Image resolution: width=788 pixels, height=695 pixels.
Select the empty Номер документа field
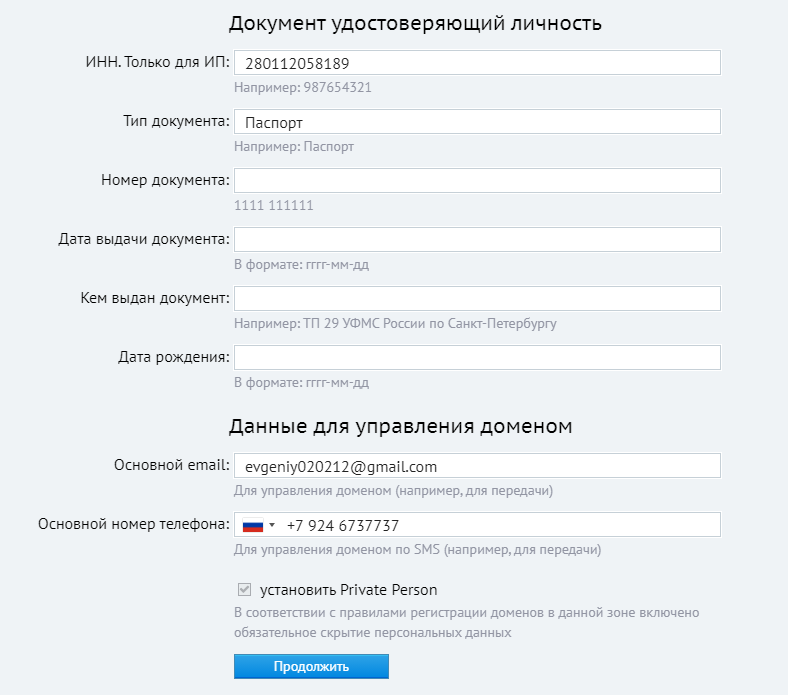click(x=477, y=181)
